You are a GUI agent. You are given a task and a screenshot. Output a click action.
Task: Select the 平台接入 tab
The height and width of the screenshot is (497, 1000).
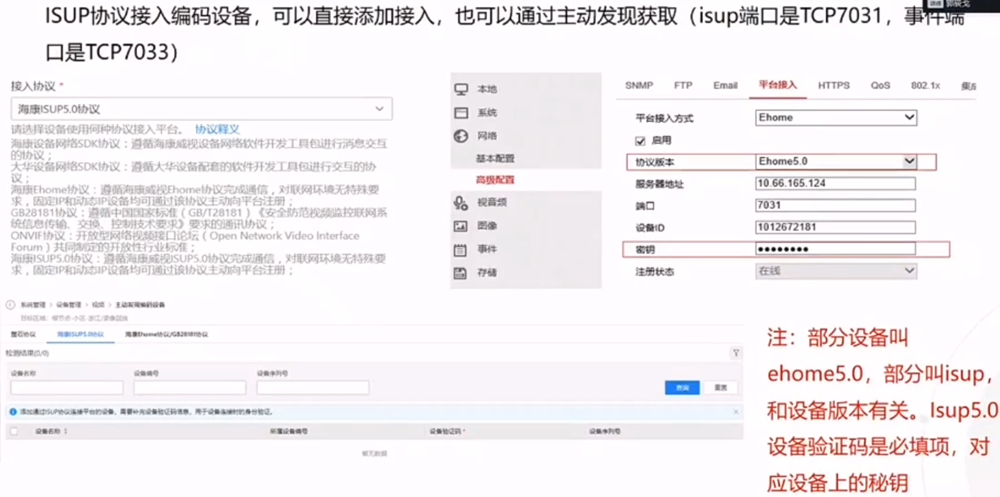tap(777, 85)
